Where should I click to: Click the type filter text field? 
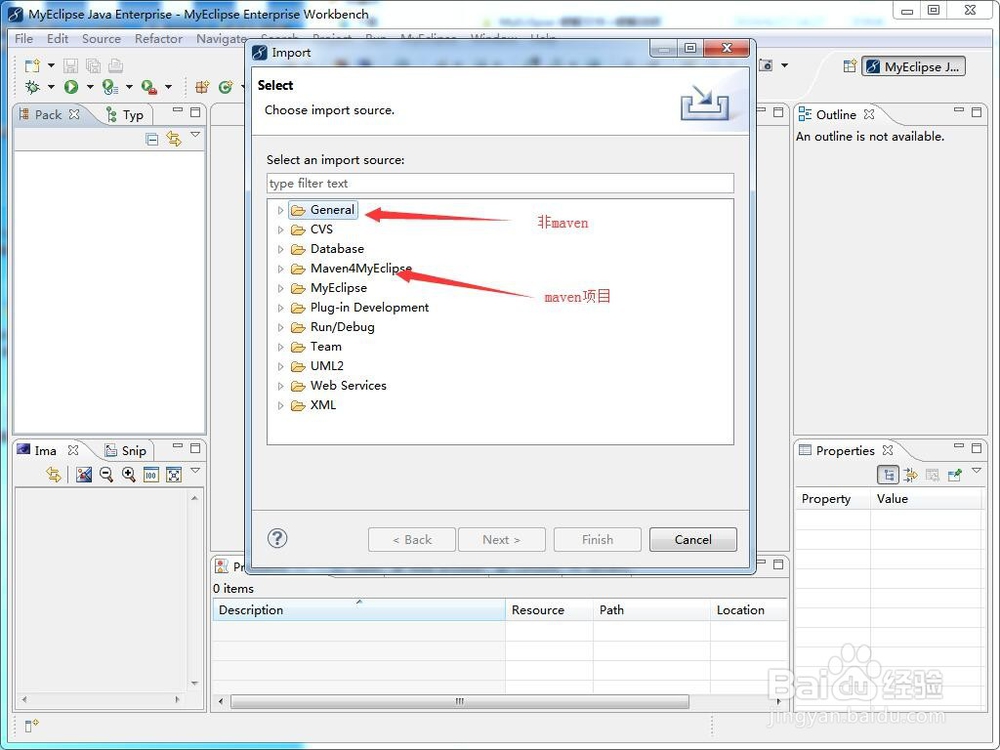tap(500, 183)
